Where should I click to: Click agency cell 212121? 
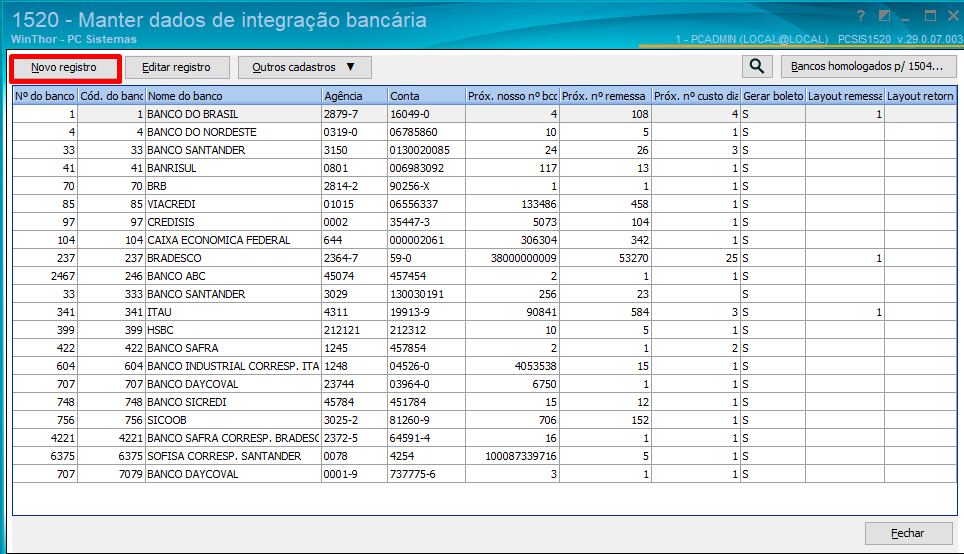(354, 330)
